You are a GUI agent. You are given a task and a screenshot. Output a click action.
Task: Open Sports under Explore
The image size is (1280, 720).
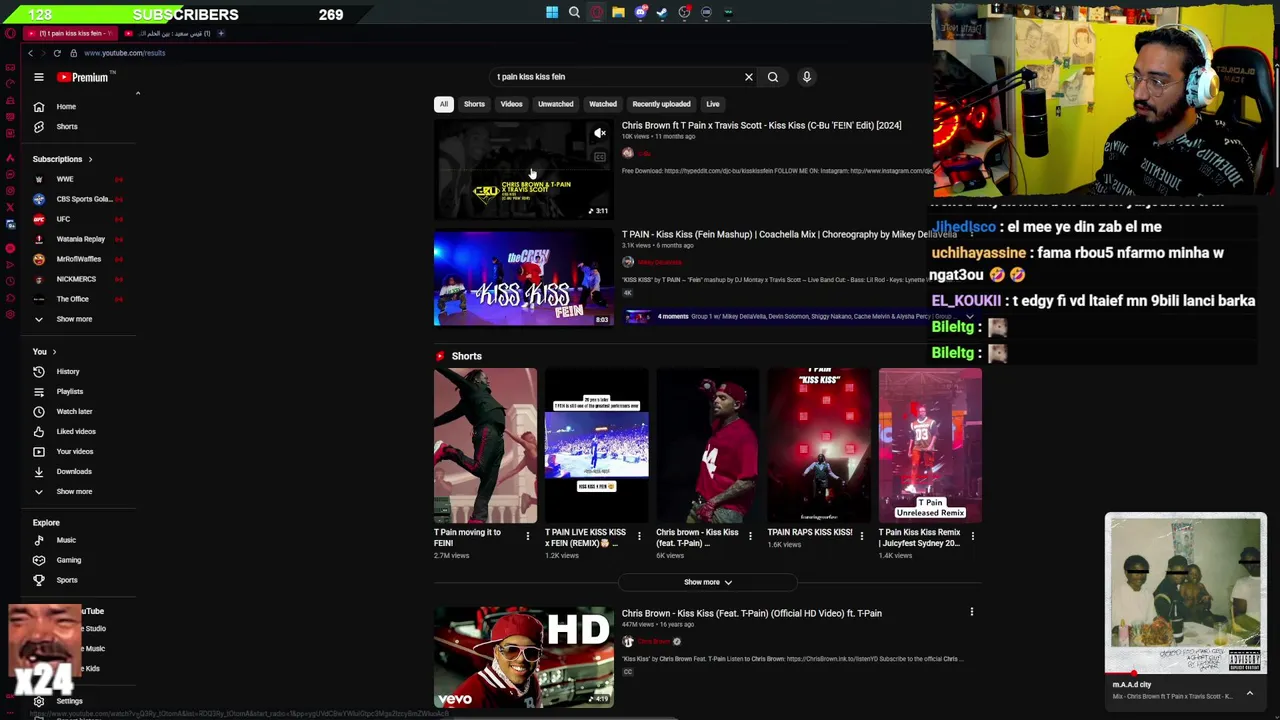66,580
